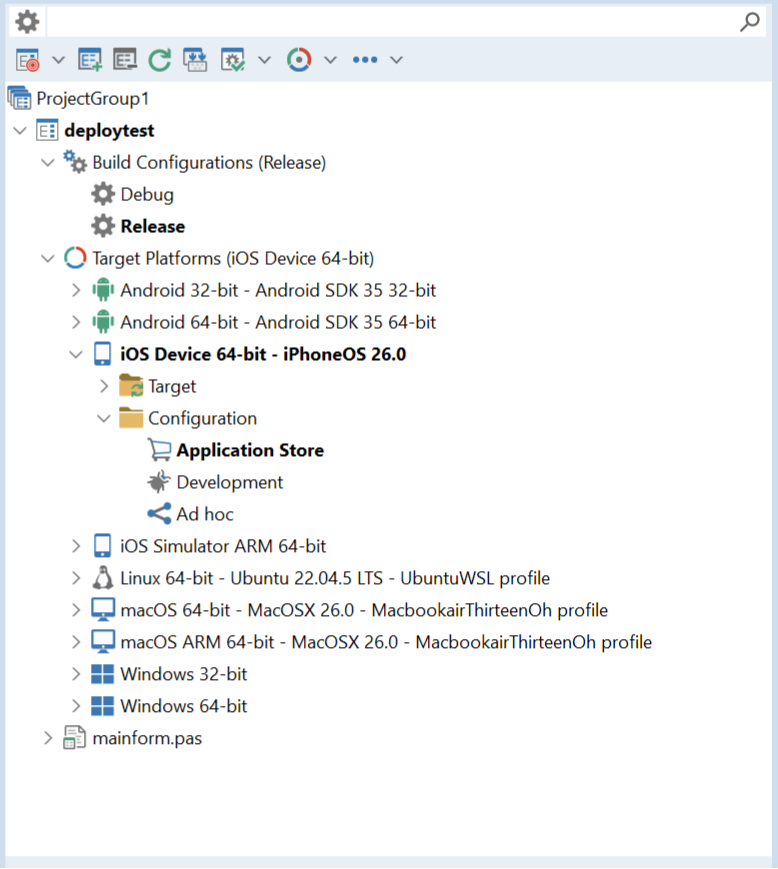This screenshot has width=778, height=869.
Task: Expand the Target folder node
Action: click(104, 387)
